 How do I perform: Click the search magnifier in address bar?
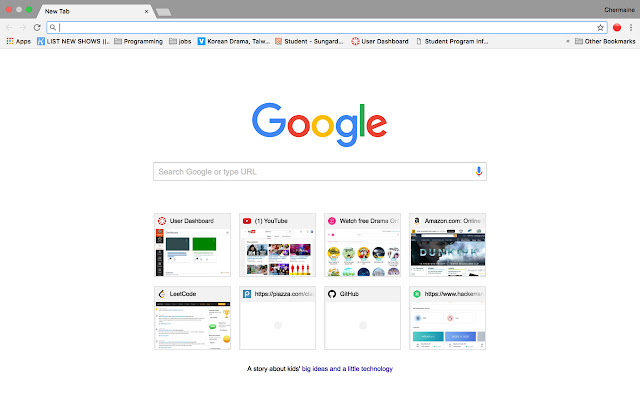(x=53, y=27)
